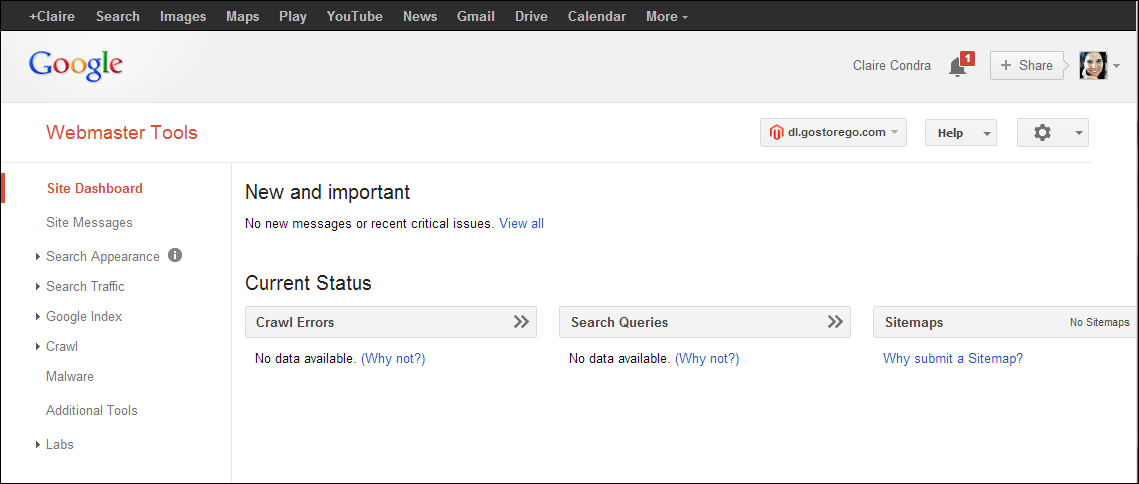Click the View all messages link
1139x484 pixels.
522,224
